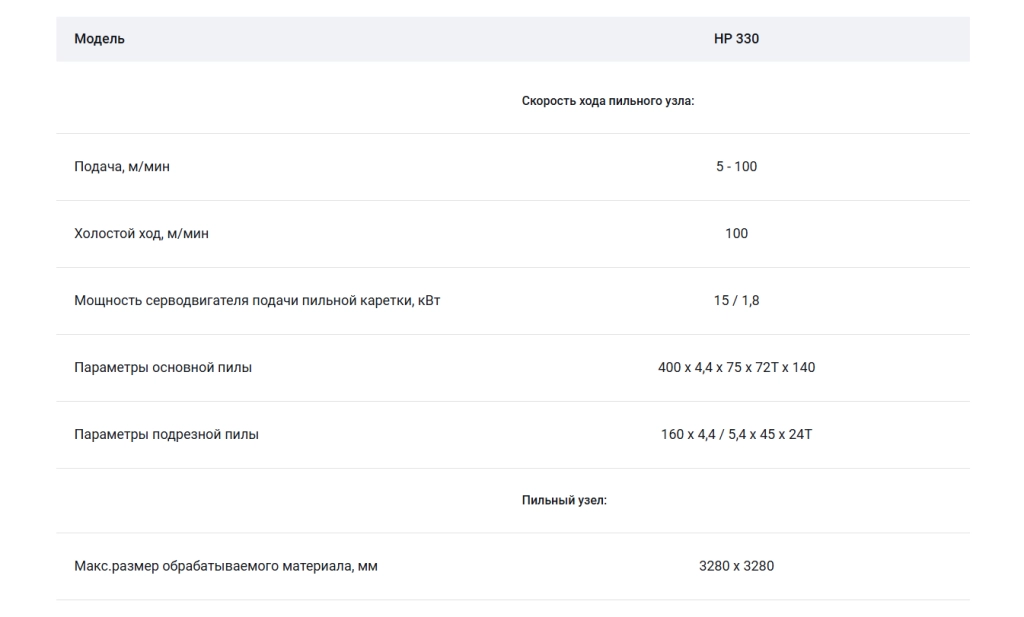Select the 160 x 4,4 / 5,4 x 45 x 24T value
Screen dimensions: 1024x617
736,434
